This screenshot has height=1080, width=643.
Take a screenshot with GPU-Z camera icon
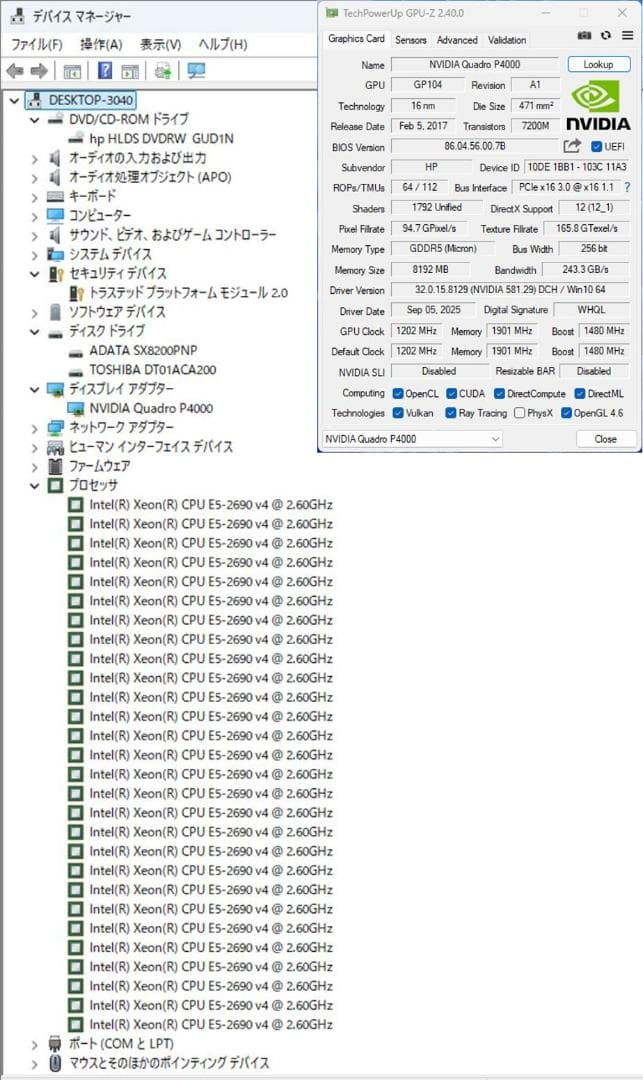[584, 35]
